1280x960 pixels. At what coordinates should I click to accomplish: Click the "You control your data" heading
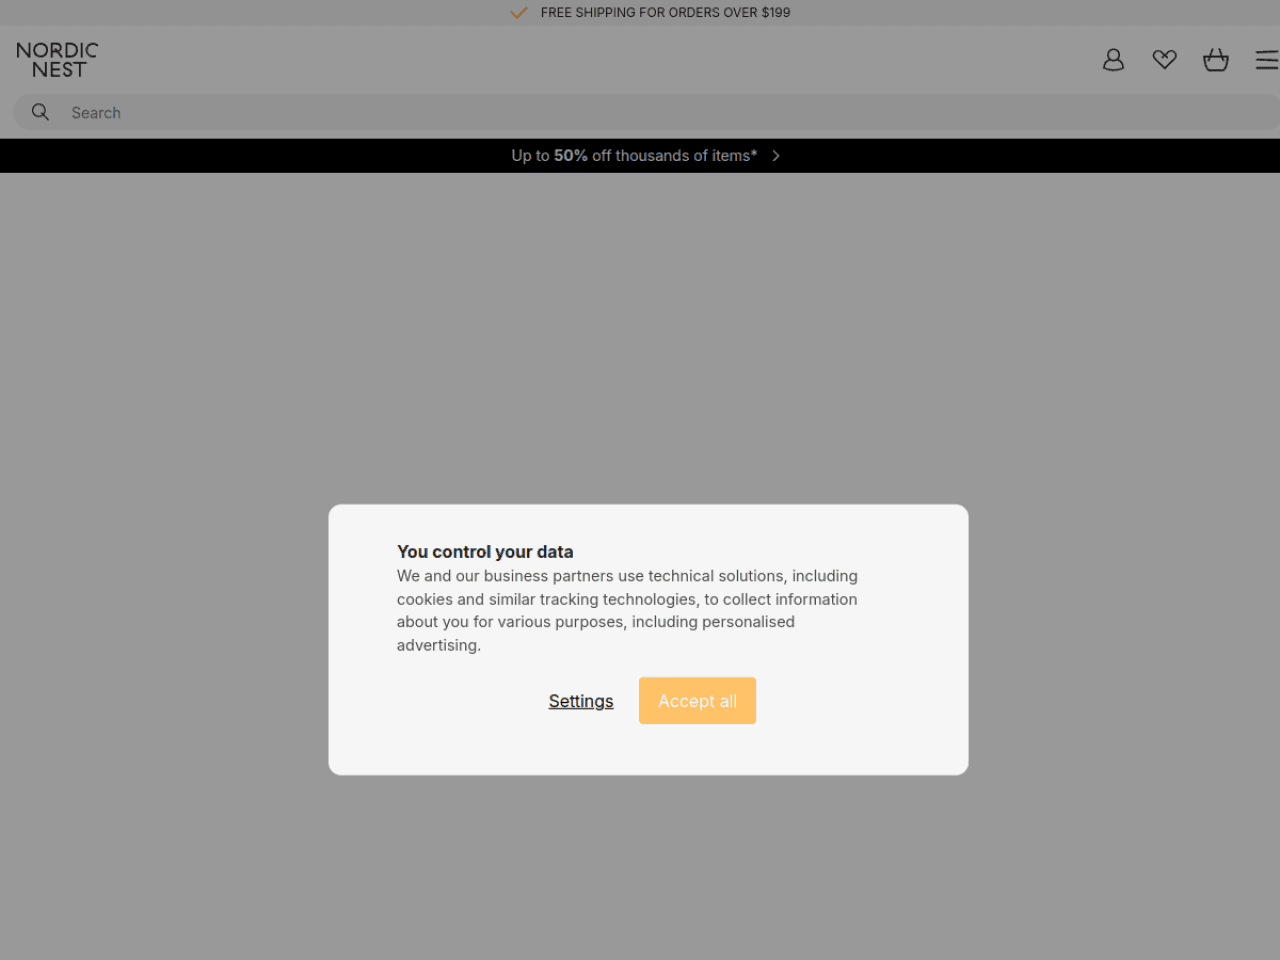pos(485,552)
